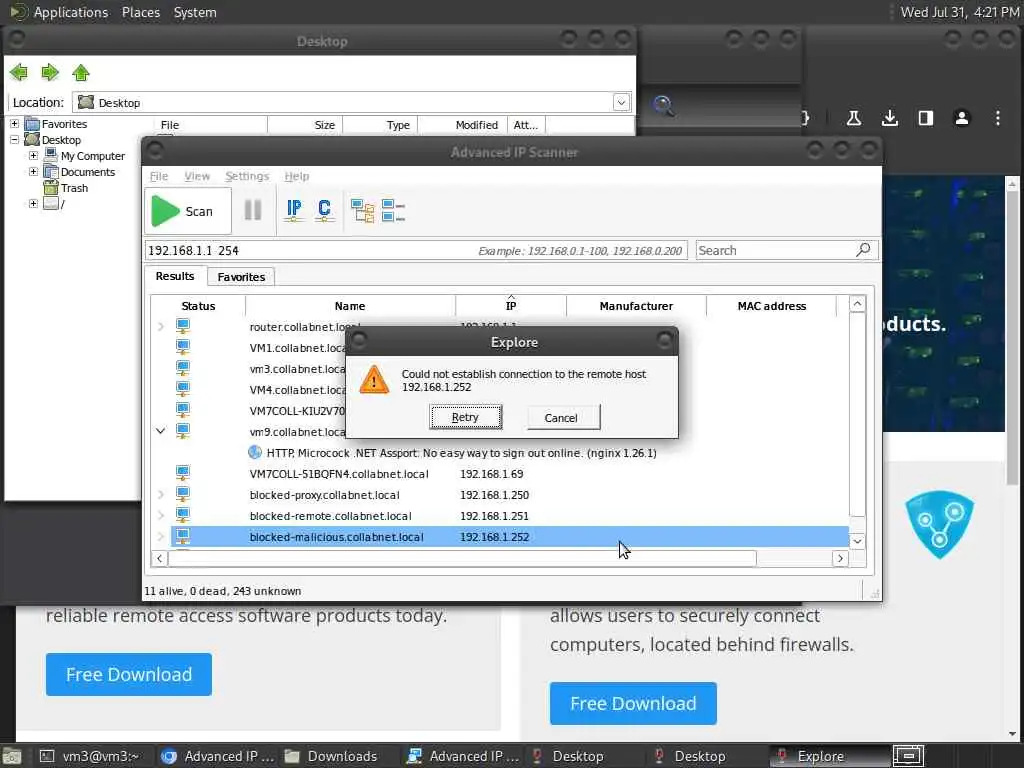Click the browser zoom magnifier icon
The image size is (1024, 768).
[664, 105]
